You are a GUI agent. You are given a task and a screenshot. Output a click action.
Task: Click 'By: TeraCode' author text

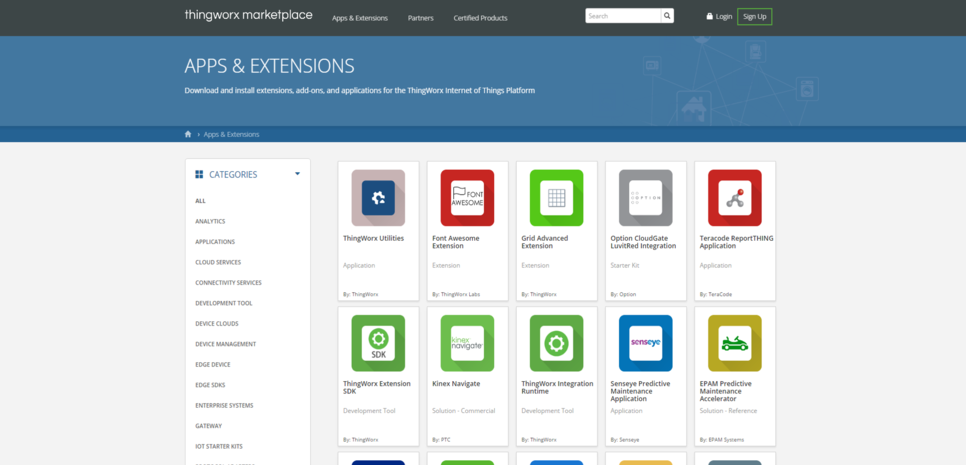(716, 294)
